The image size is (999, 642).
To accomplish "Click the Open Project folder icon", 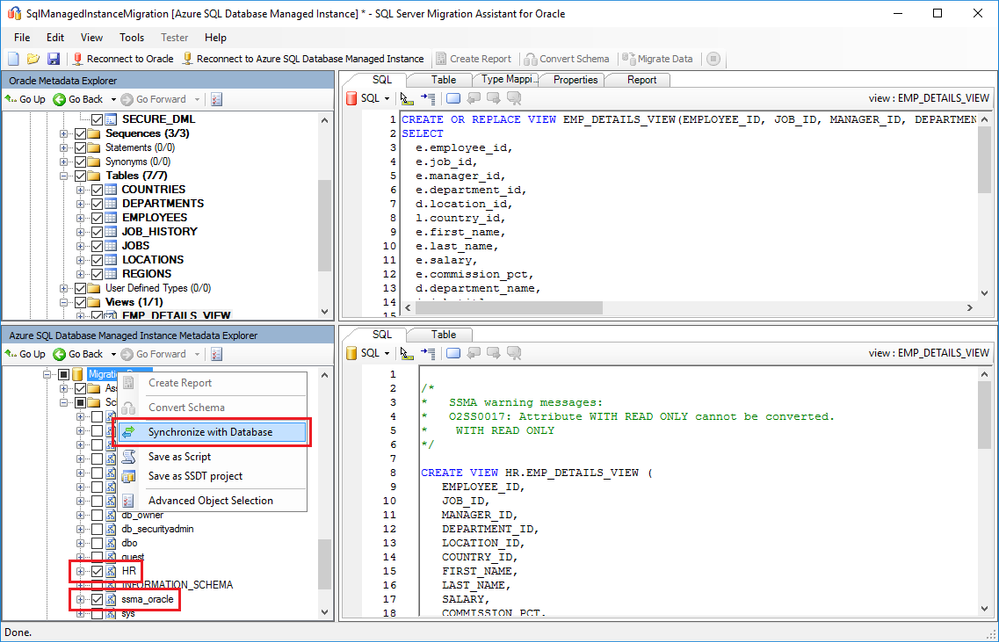I will coord(33,59).
